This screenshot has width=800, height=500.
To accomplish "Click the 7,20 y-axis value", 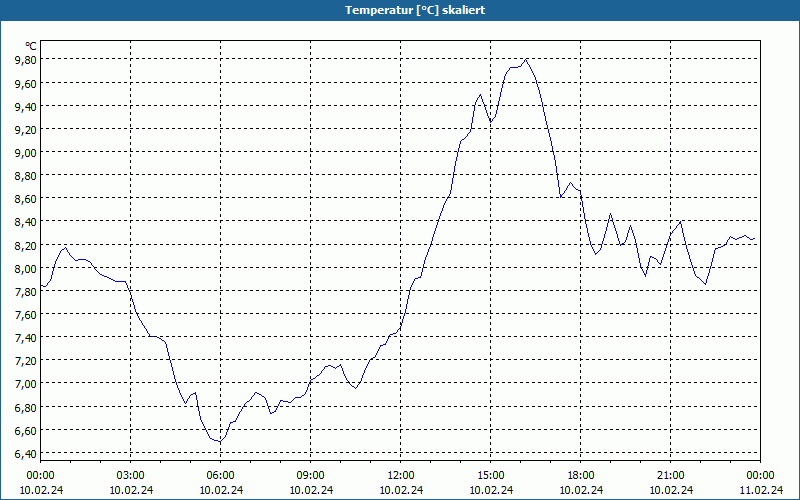I will 26,361.
